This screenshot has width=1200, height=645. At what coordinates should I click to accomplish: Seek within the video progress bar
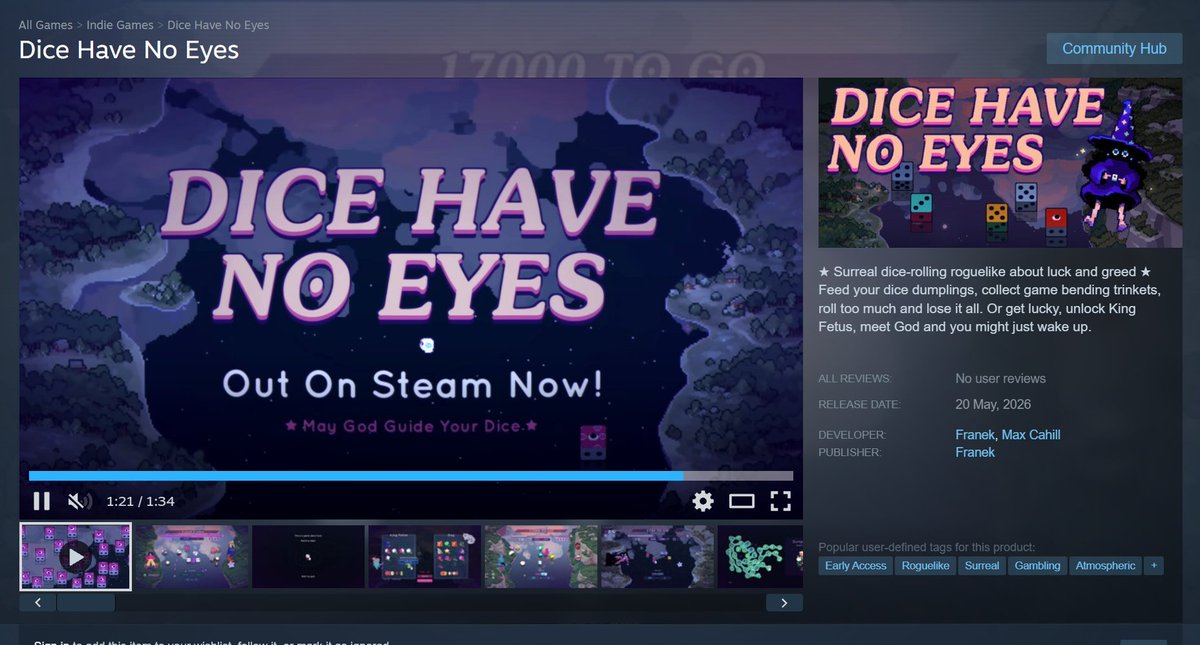(x=411, y=476)
